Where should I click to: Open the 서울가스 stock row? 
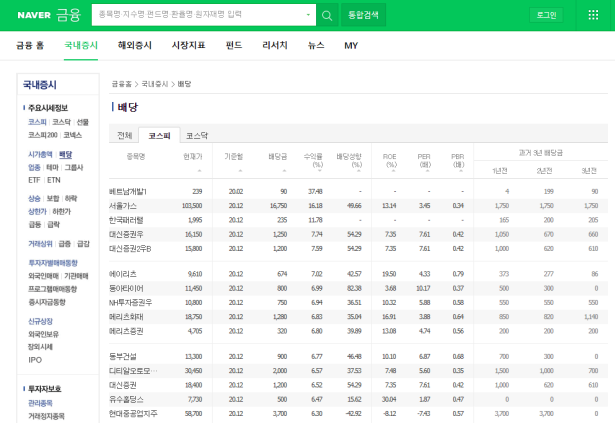point(123,206)
